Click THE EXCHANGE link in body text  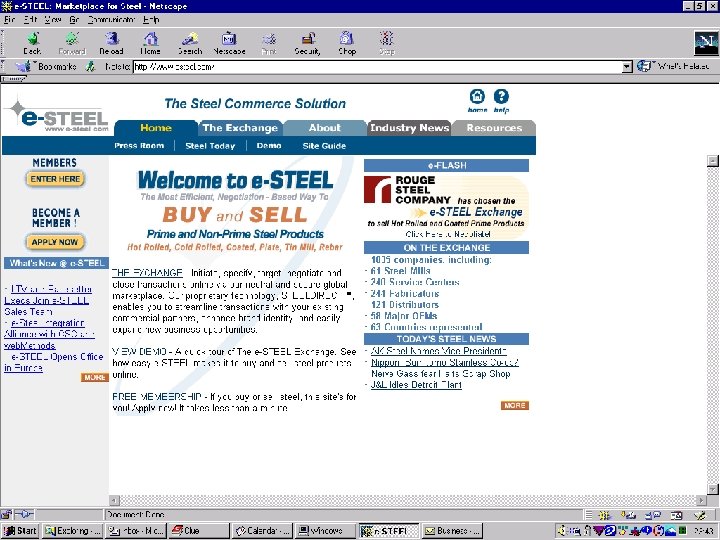click(x=147, y=273)
